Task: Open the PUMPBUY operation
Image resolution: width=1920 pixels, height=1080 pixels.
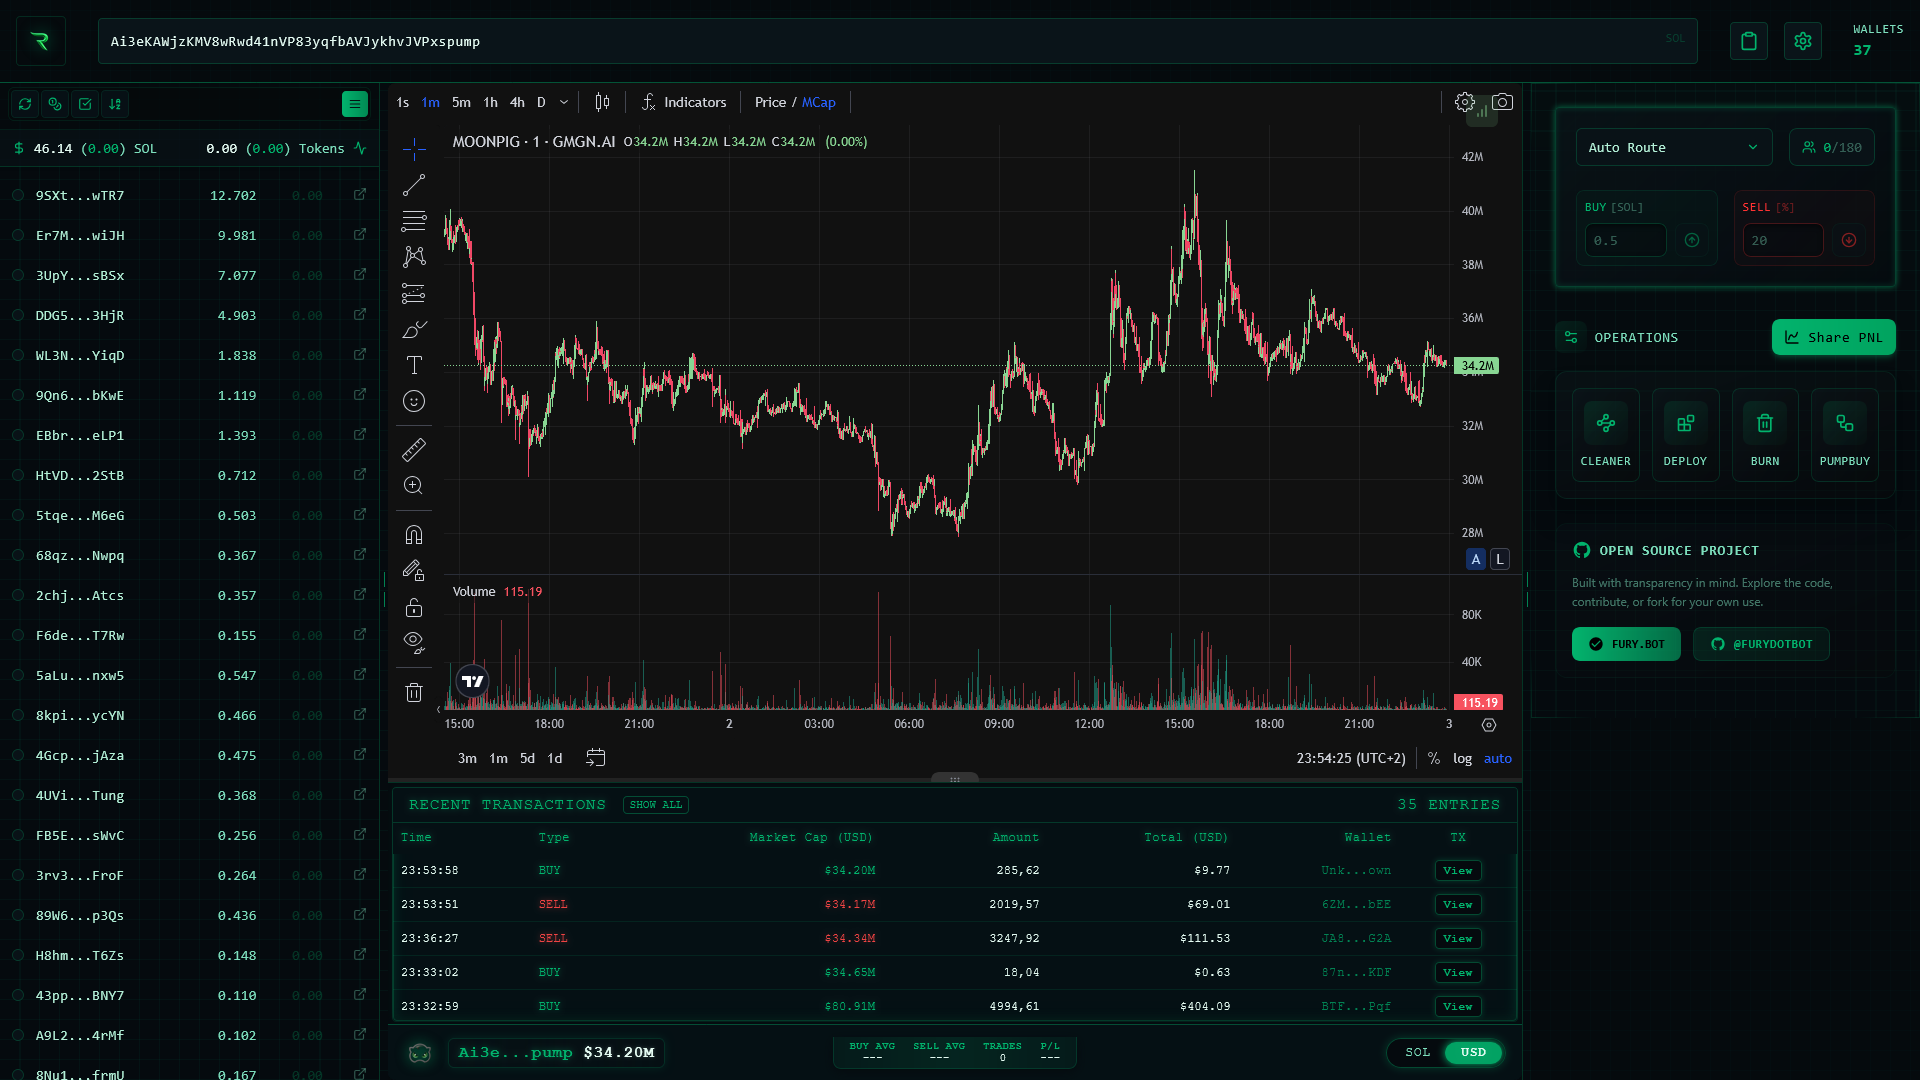Action: [1844, 436]
